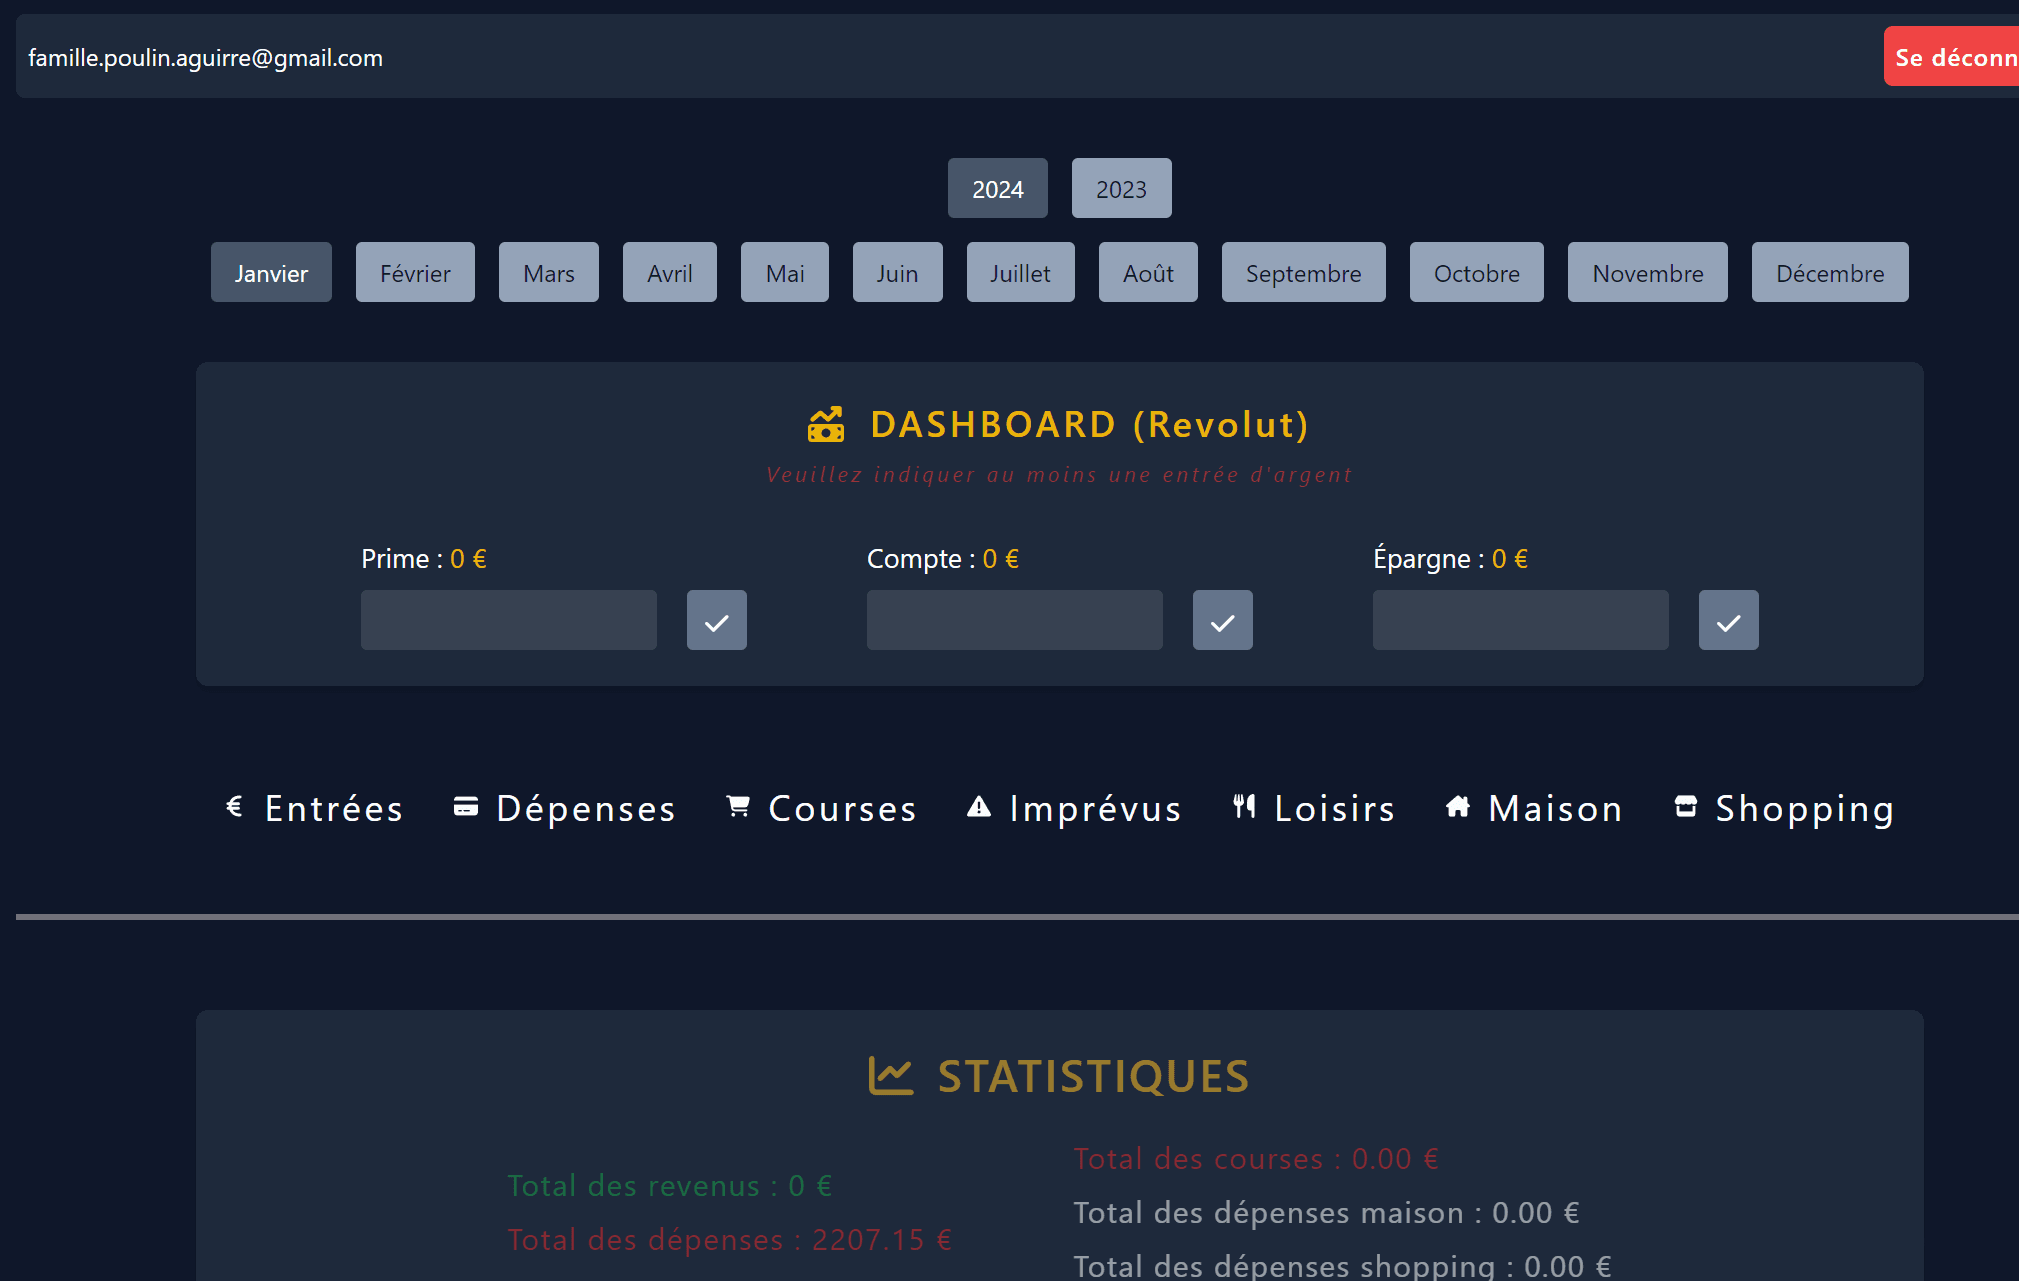Click 'Total des revenus : 0 €' text

tap(670, 1186)
